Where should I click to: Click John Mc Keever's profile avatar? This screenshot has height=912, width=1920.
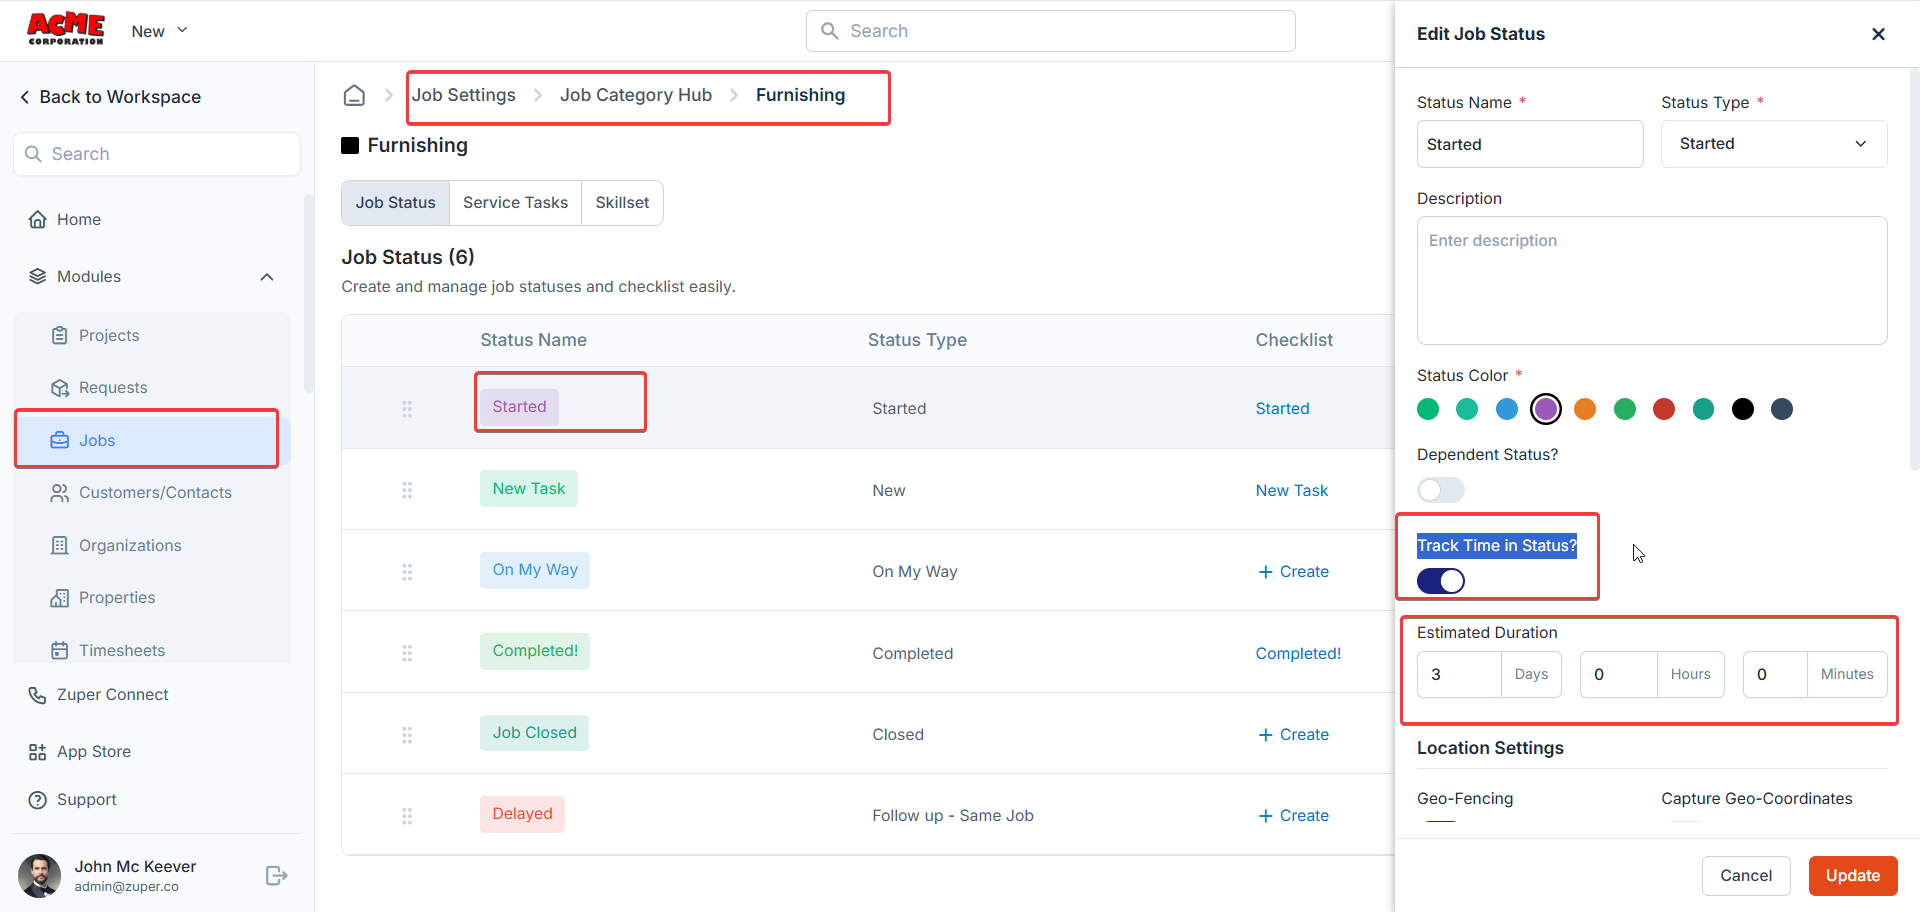coord(39,876)
